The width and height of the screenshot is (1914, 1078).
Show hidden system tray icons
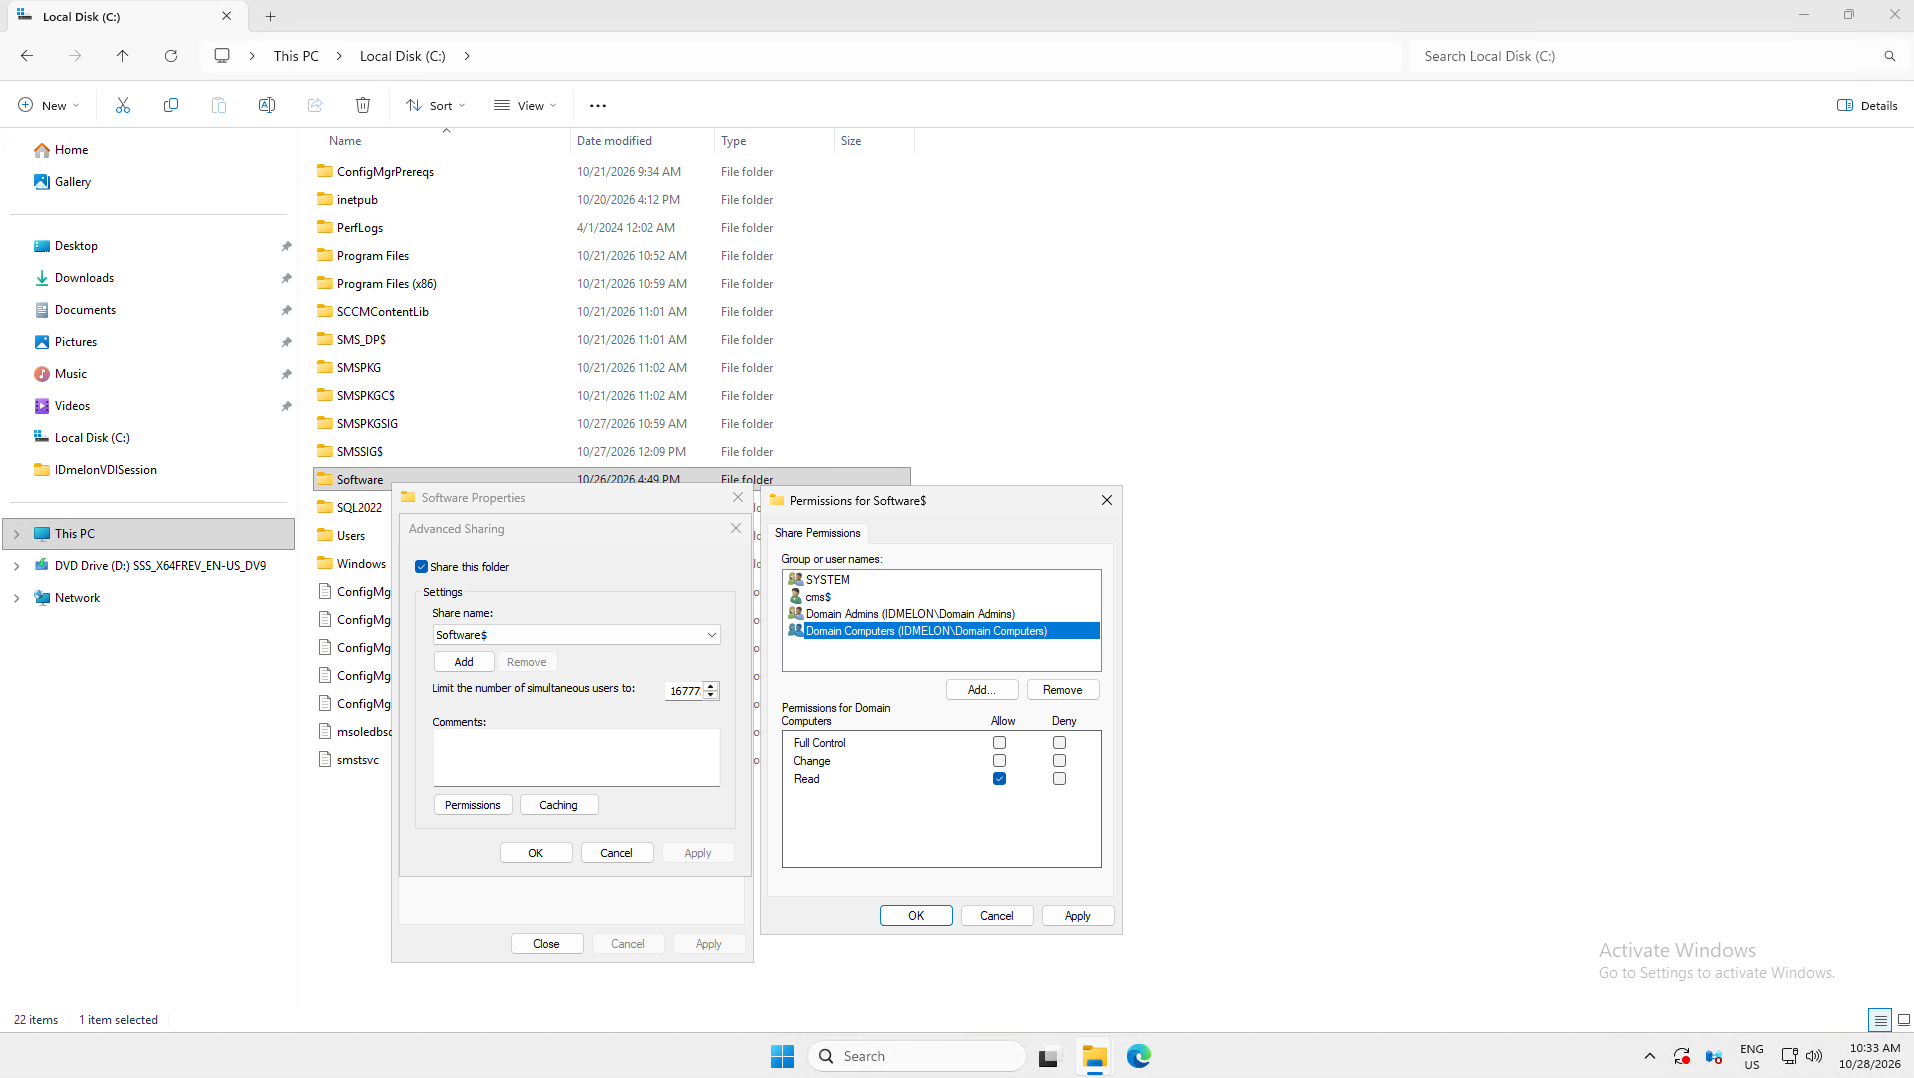(1650, 1056)
